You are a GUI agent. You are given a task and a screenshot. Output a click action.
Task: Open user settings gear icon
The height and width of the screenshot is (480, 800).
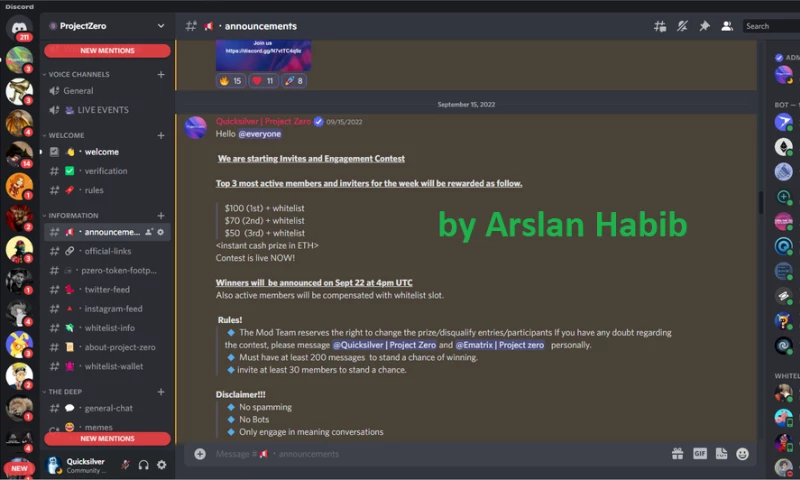tap(161, 464)
